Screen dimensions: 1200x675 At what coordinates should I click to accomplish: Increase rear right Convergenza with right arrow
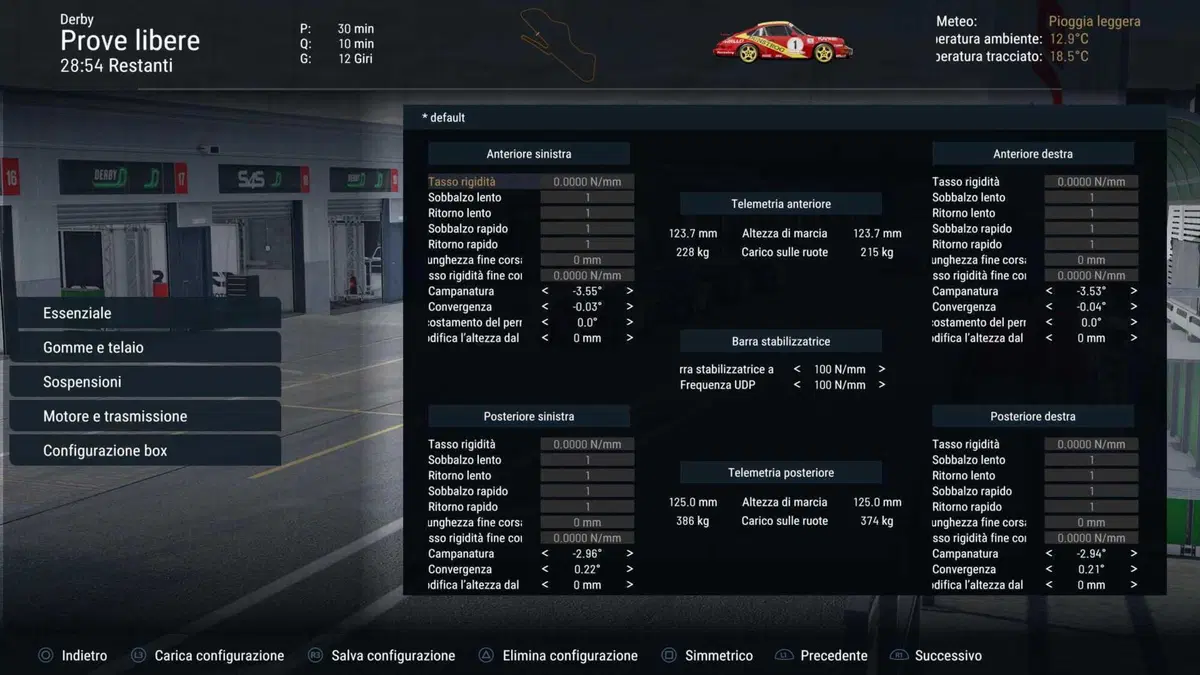point(1133,570)
